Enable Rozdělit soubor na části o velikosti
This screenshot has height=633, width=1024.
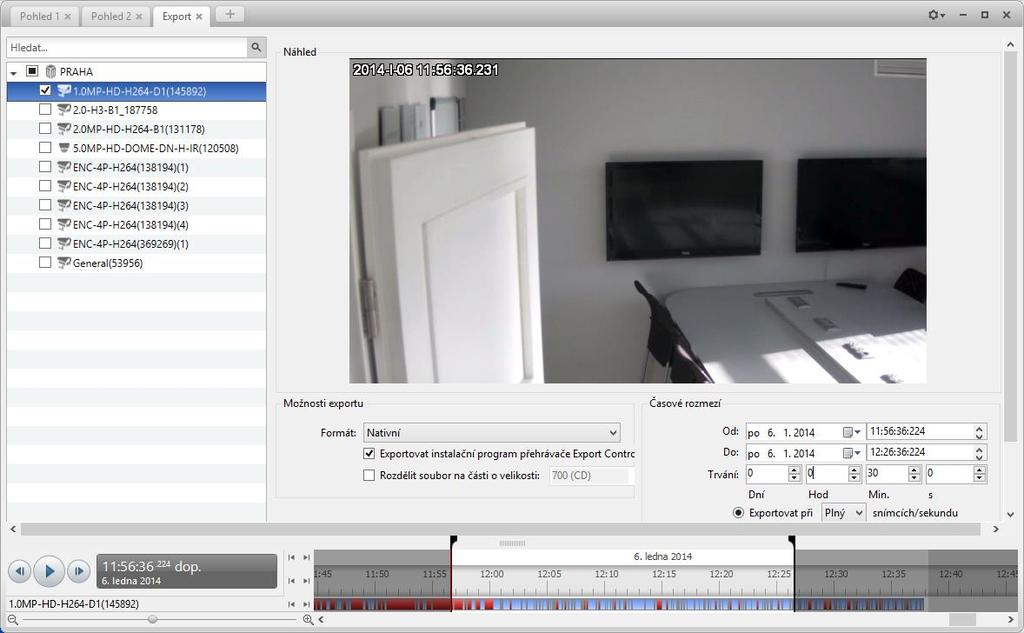369,476
